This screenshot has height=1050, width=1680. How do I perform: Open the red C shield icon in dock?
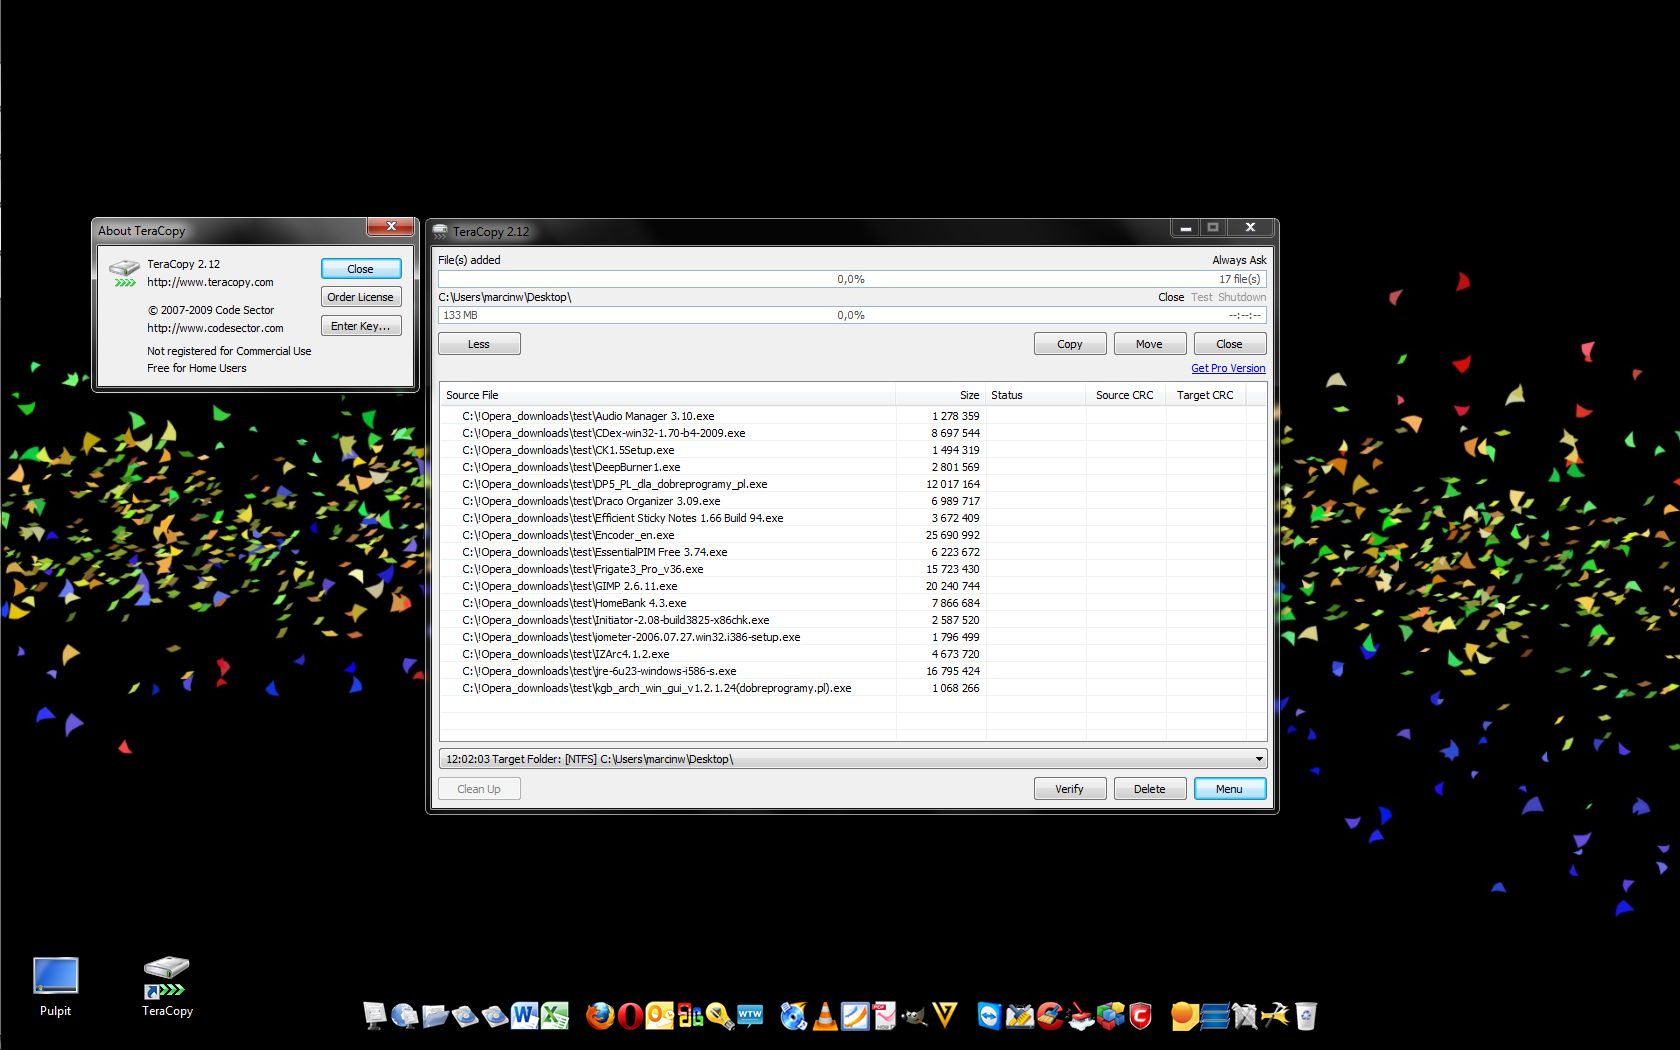(1139, 1016)
